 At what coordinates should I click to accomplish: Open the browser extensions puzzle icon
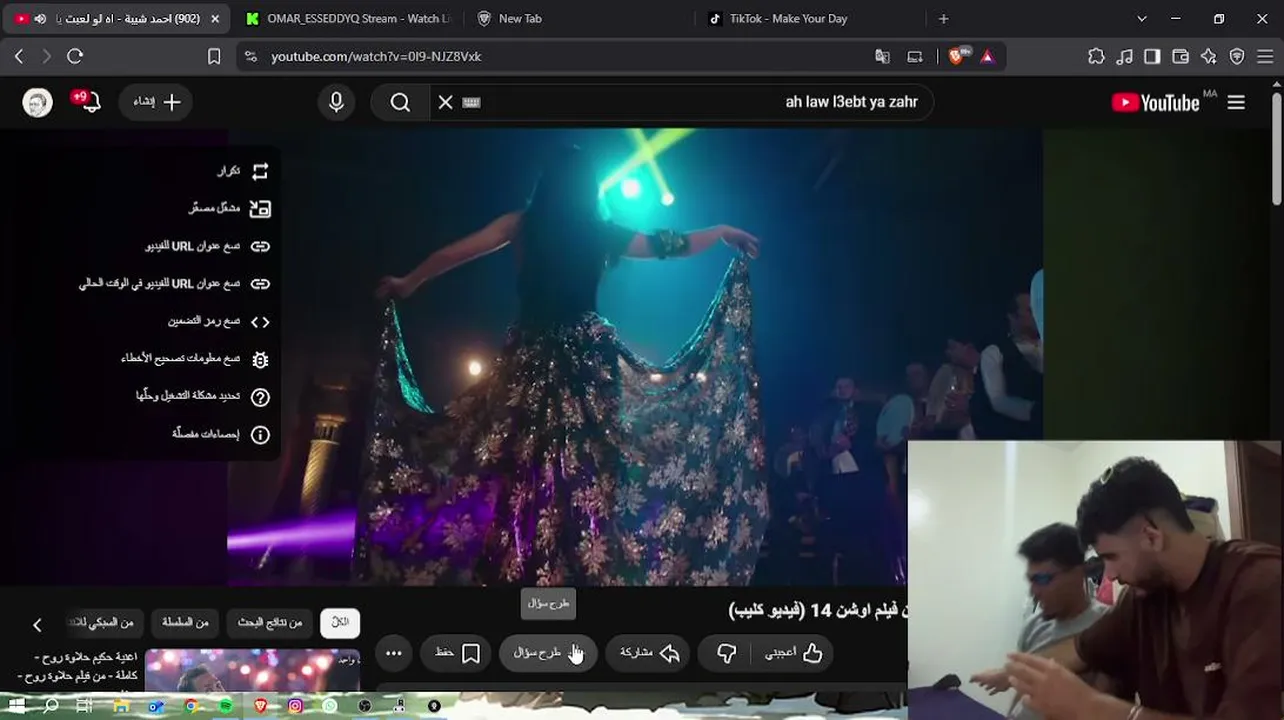[1097, 57]
